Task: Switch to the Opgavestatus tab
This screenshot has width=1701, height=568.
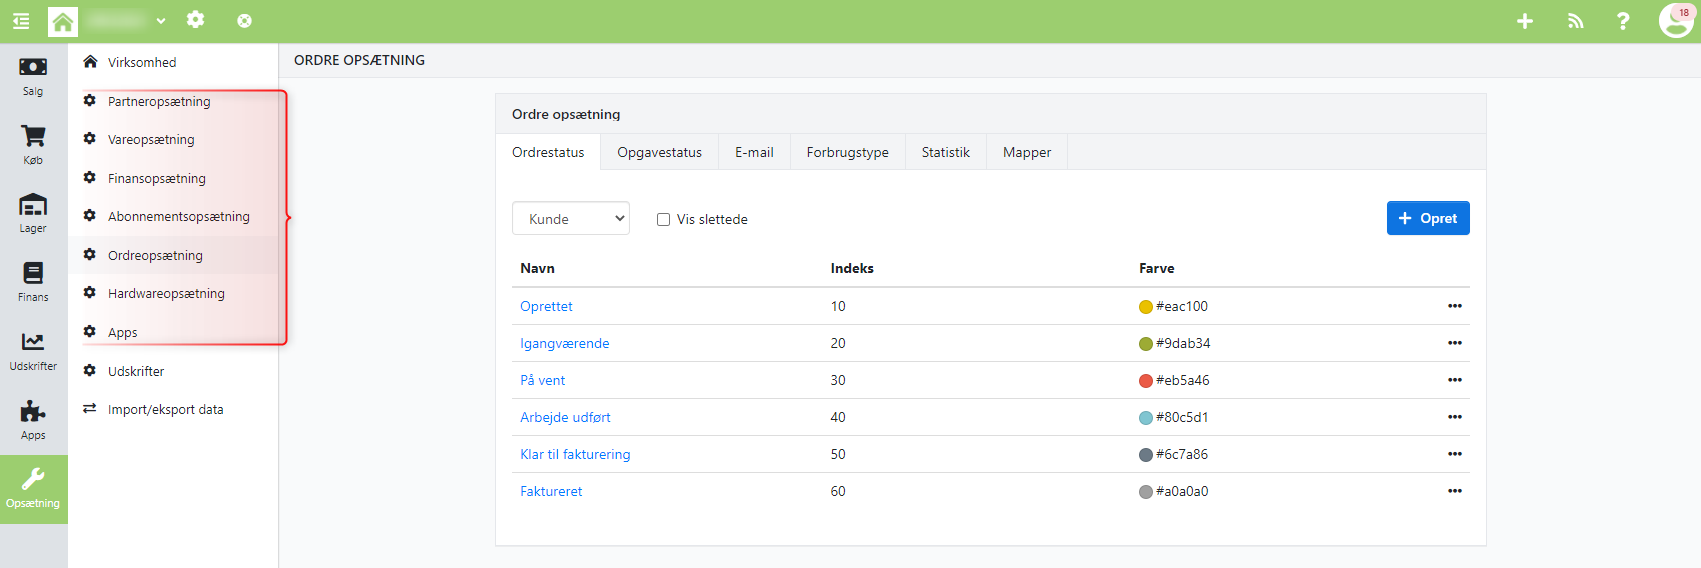Action: 659,153
